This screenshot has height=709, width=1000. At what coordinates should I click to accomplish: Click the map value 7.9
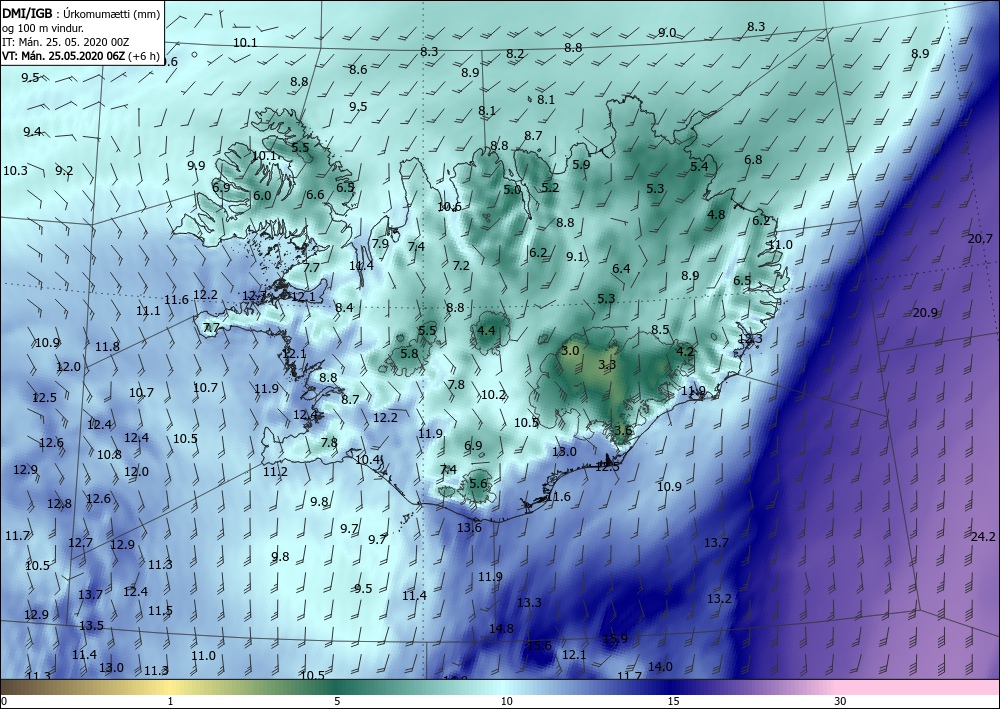[380, 244]
